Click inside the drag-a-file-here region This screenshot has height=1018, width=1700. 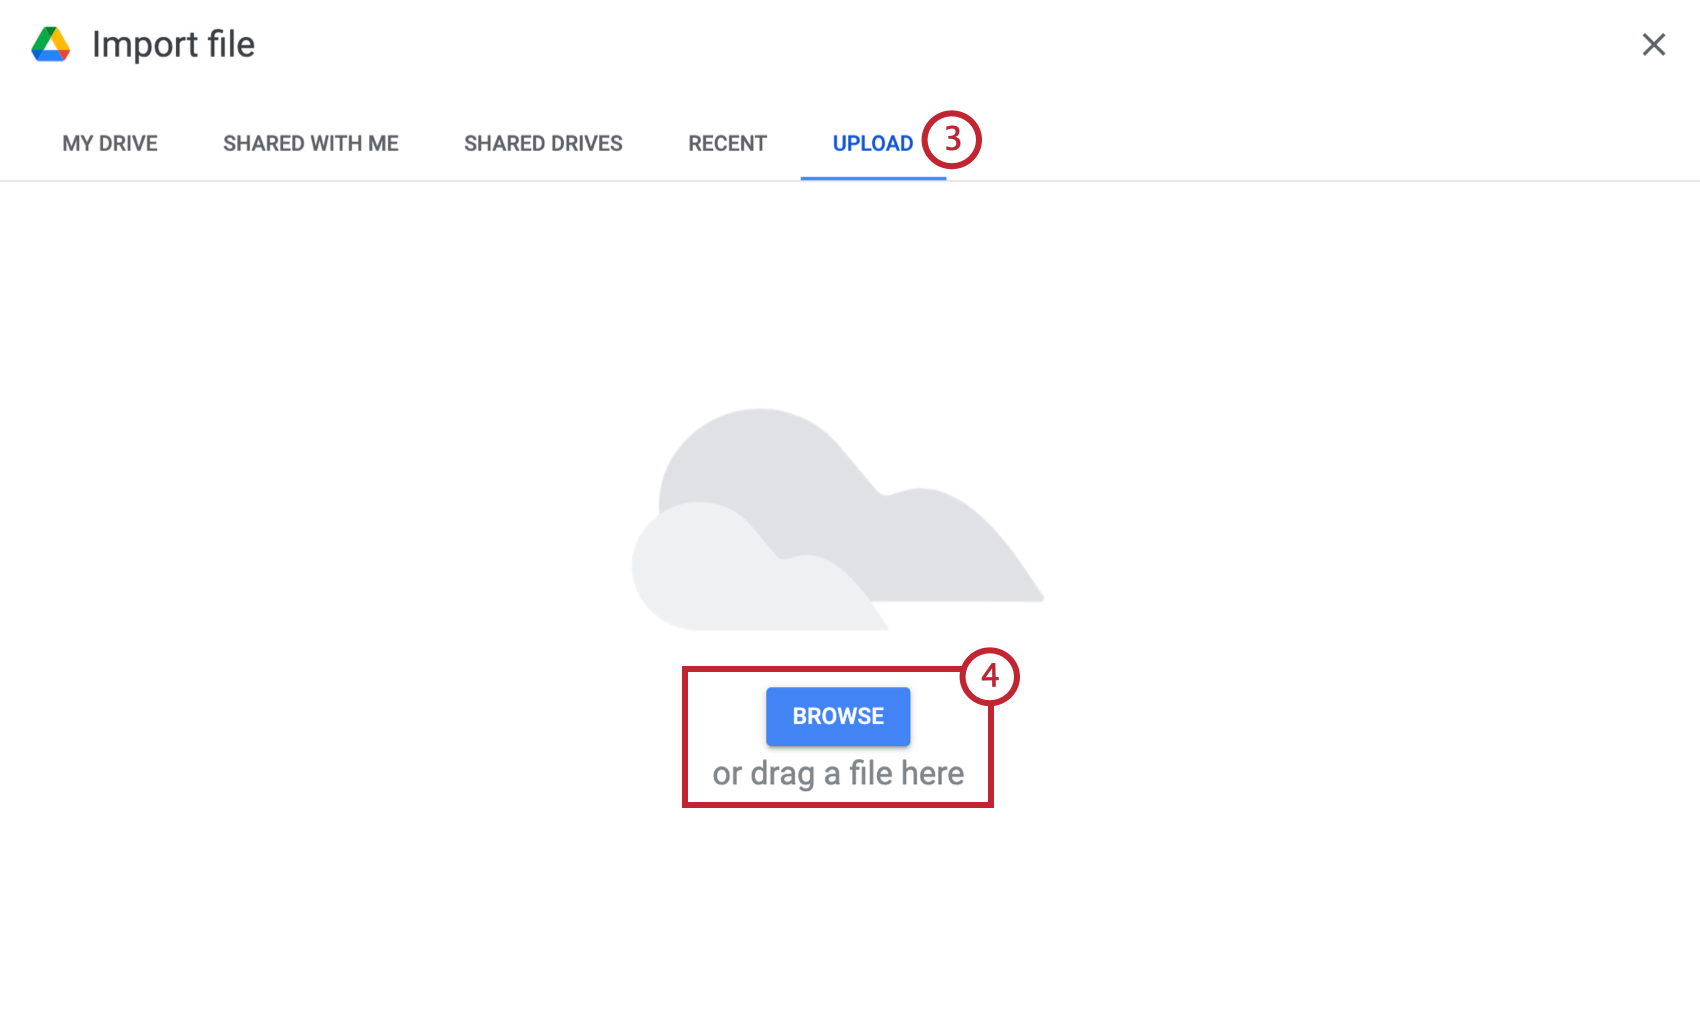coord(838,737)
